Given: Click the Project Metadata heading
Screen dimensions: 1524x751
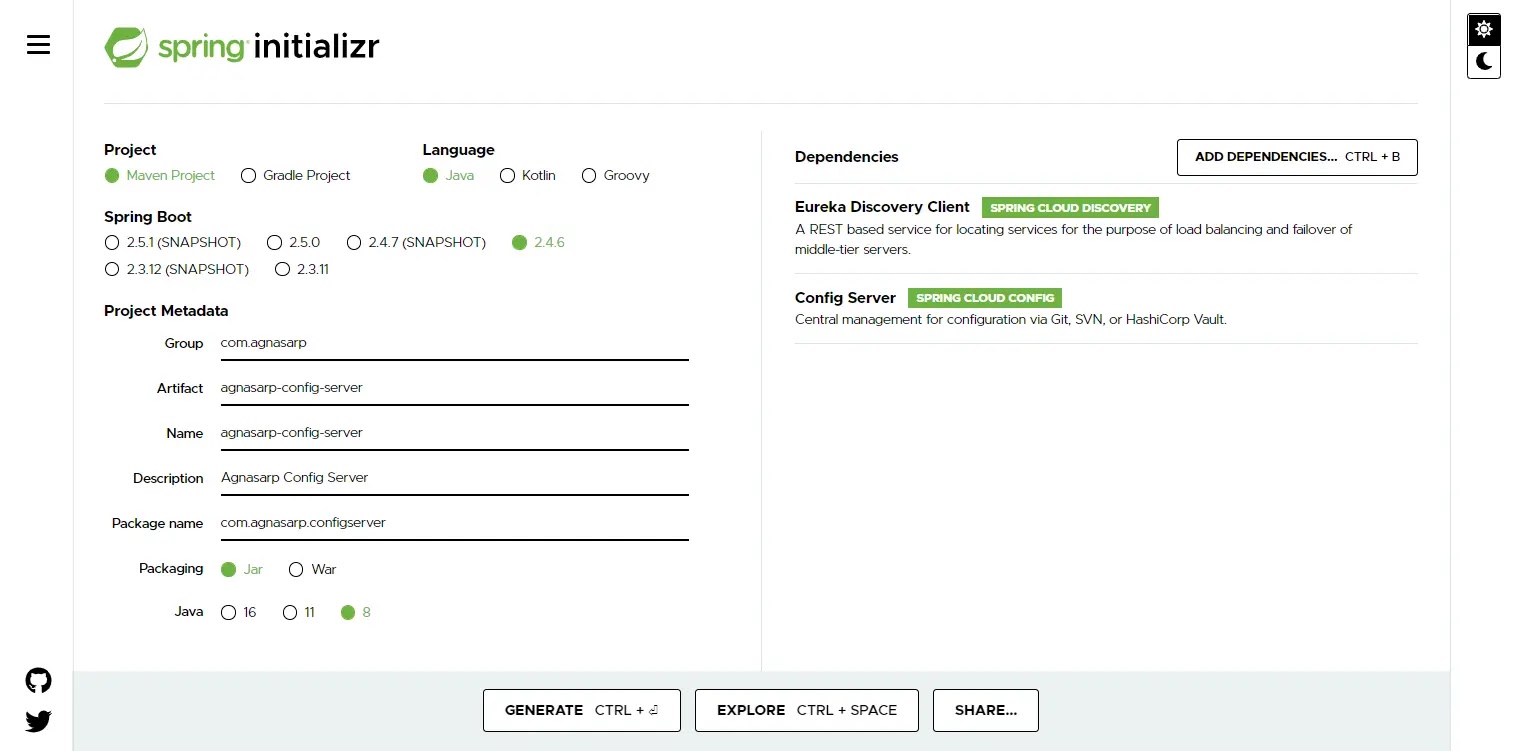Looking at the screenshot, I should (x=166, y=311).
